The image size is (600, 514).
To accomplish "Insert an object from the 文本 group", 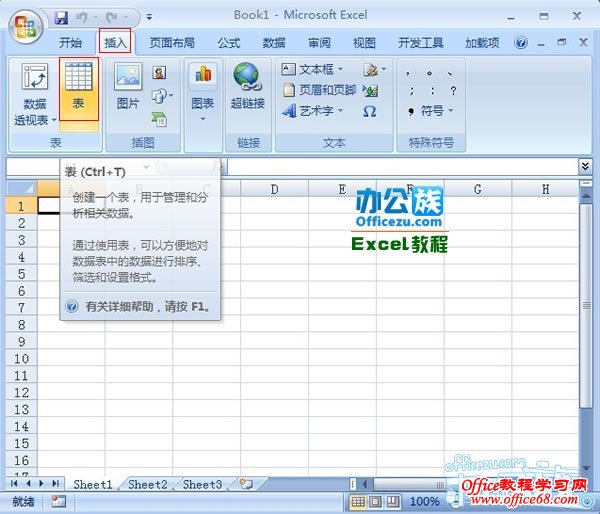I will pos(370,90).
